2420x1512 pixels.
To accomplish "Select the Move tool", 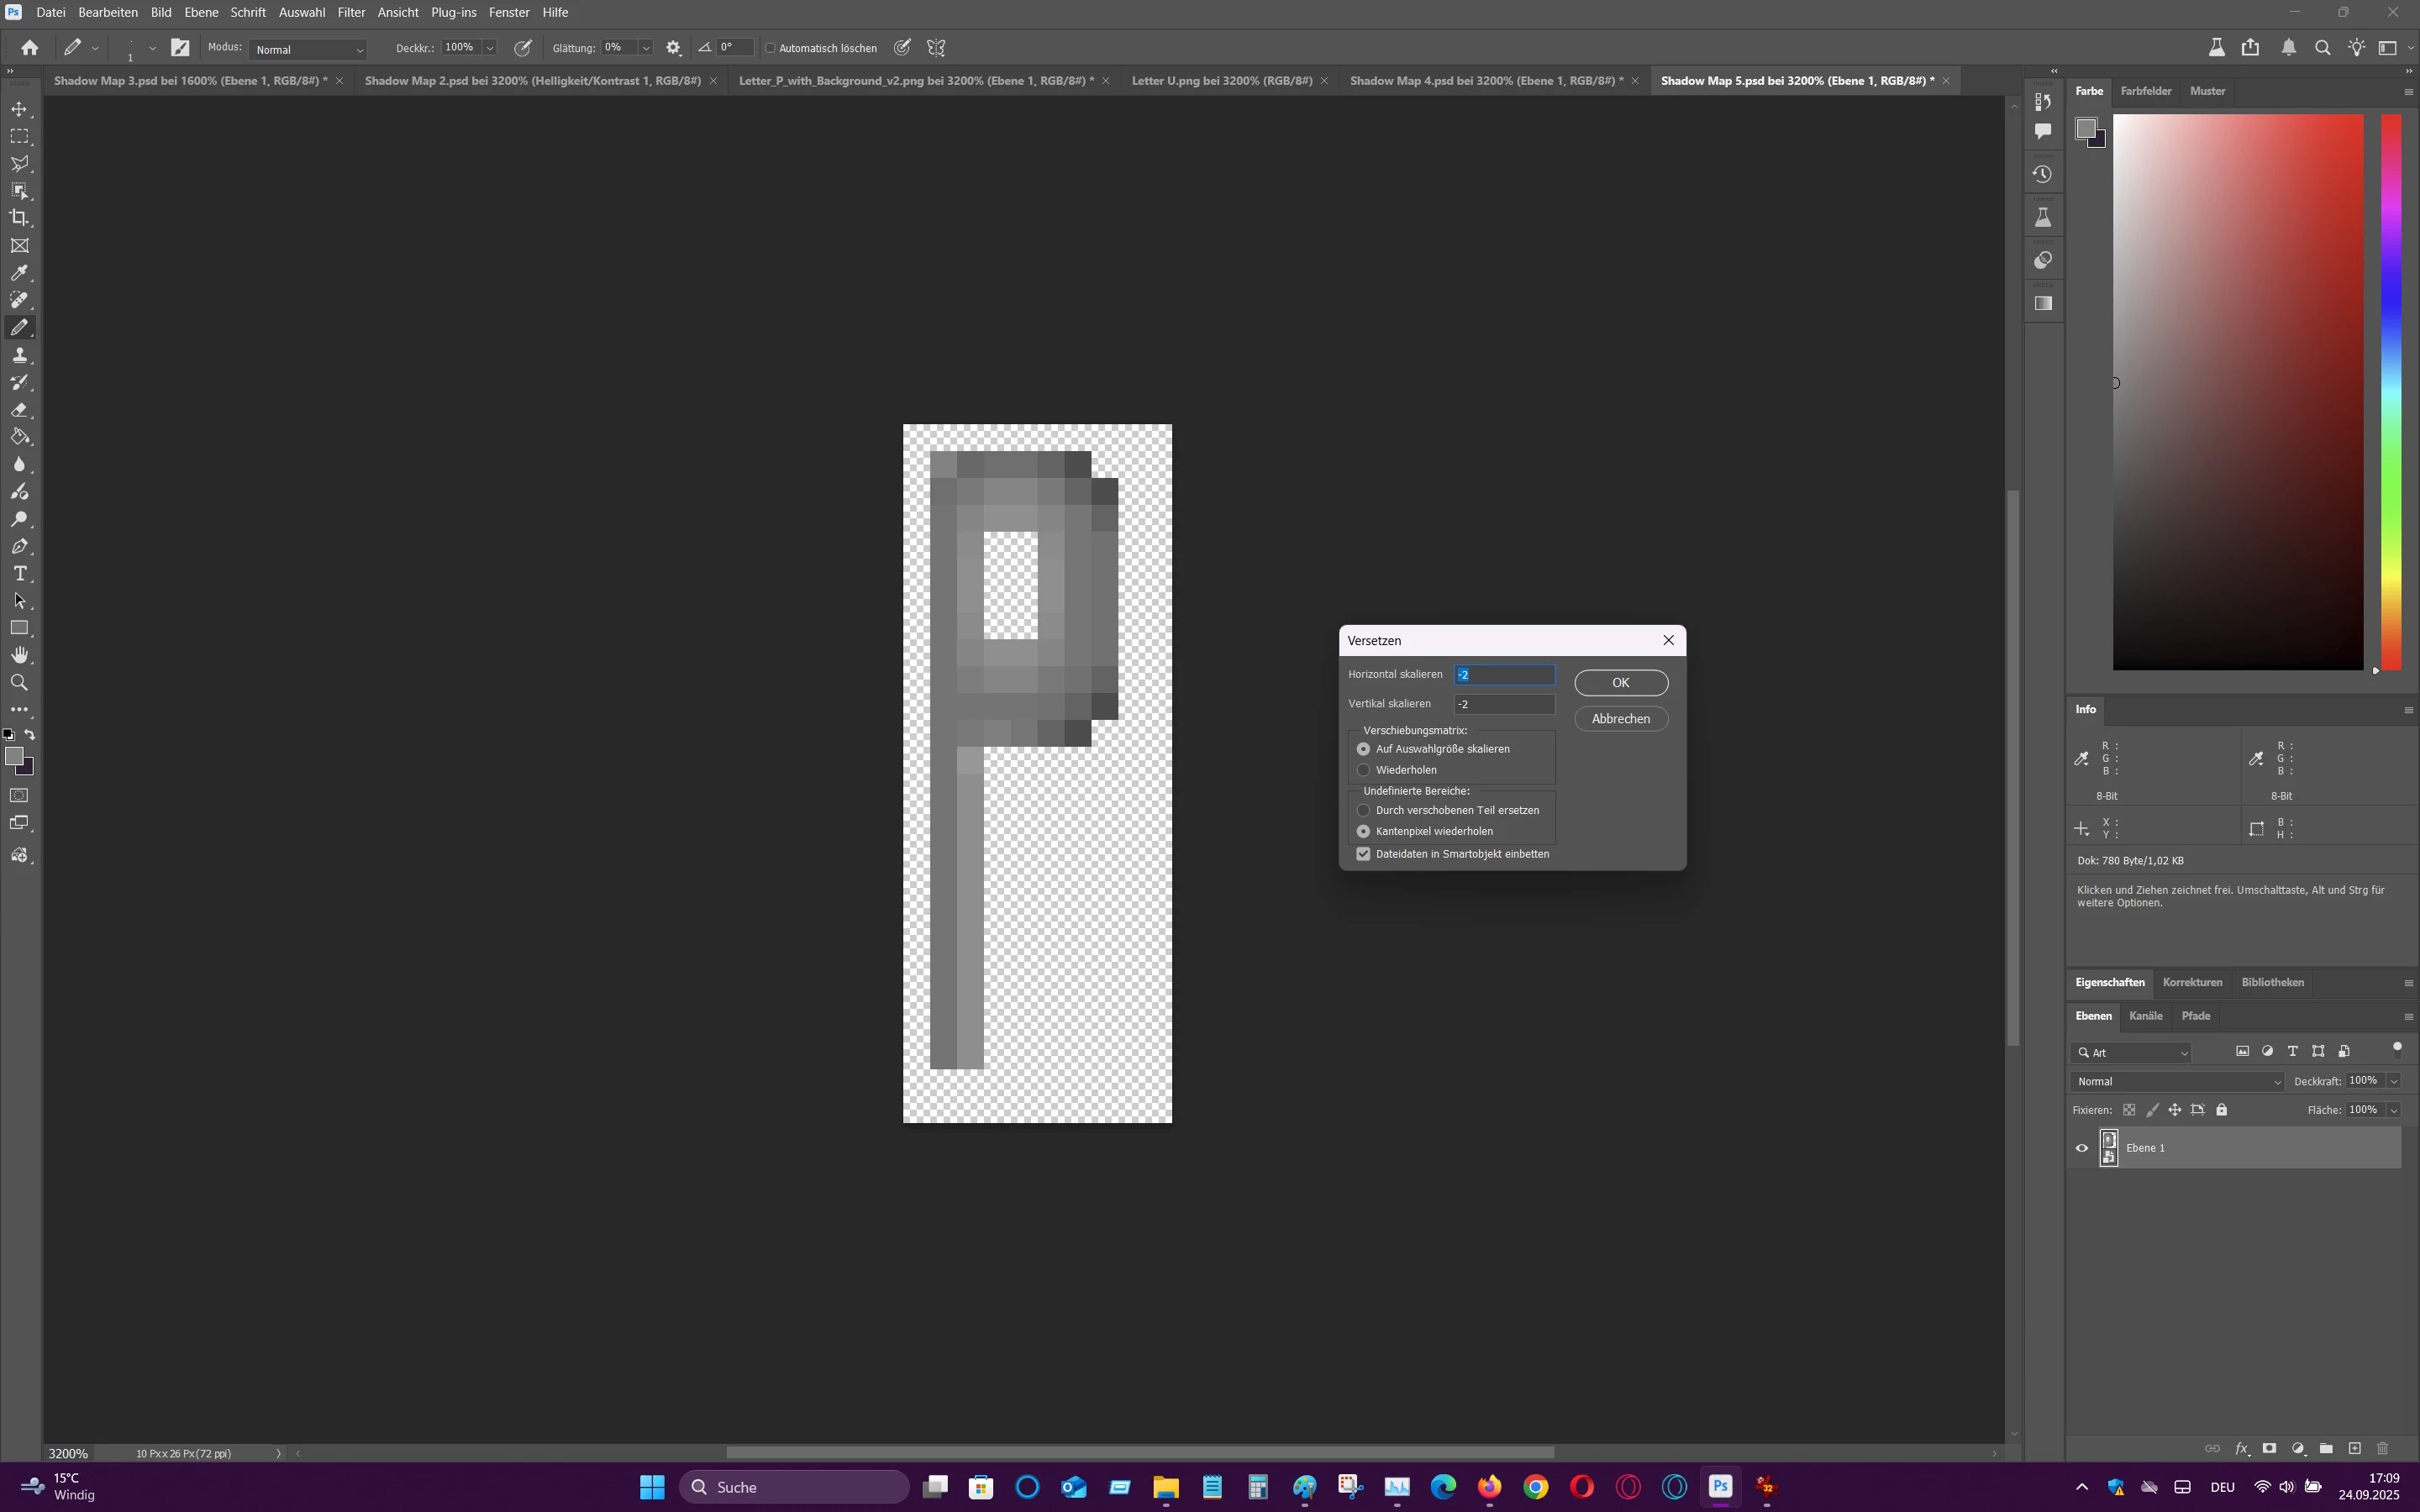I will (x=19, y=109).
